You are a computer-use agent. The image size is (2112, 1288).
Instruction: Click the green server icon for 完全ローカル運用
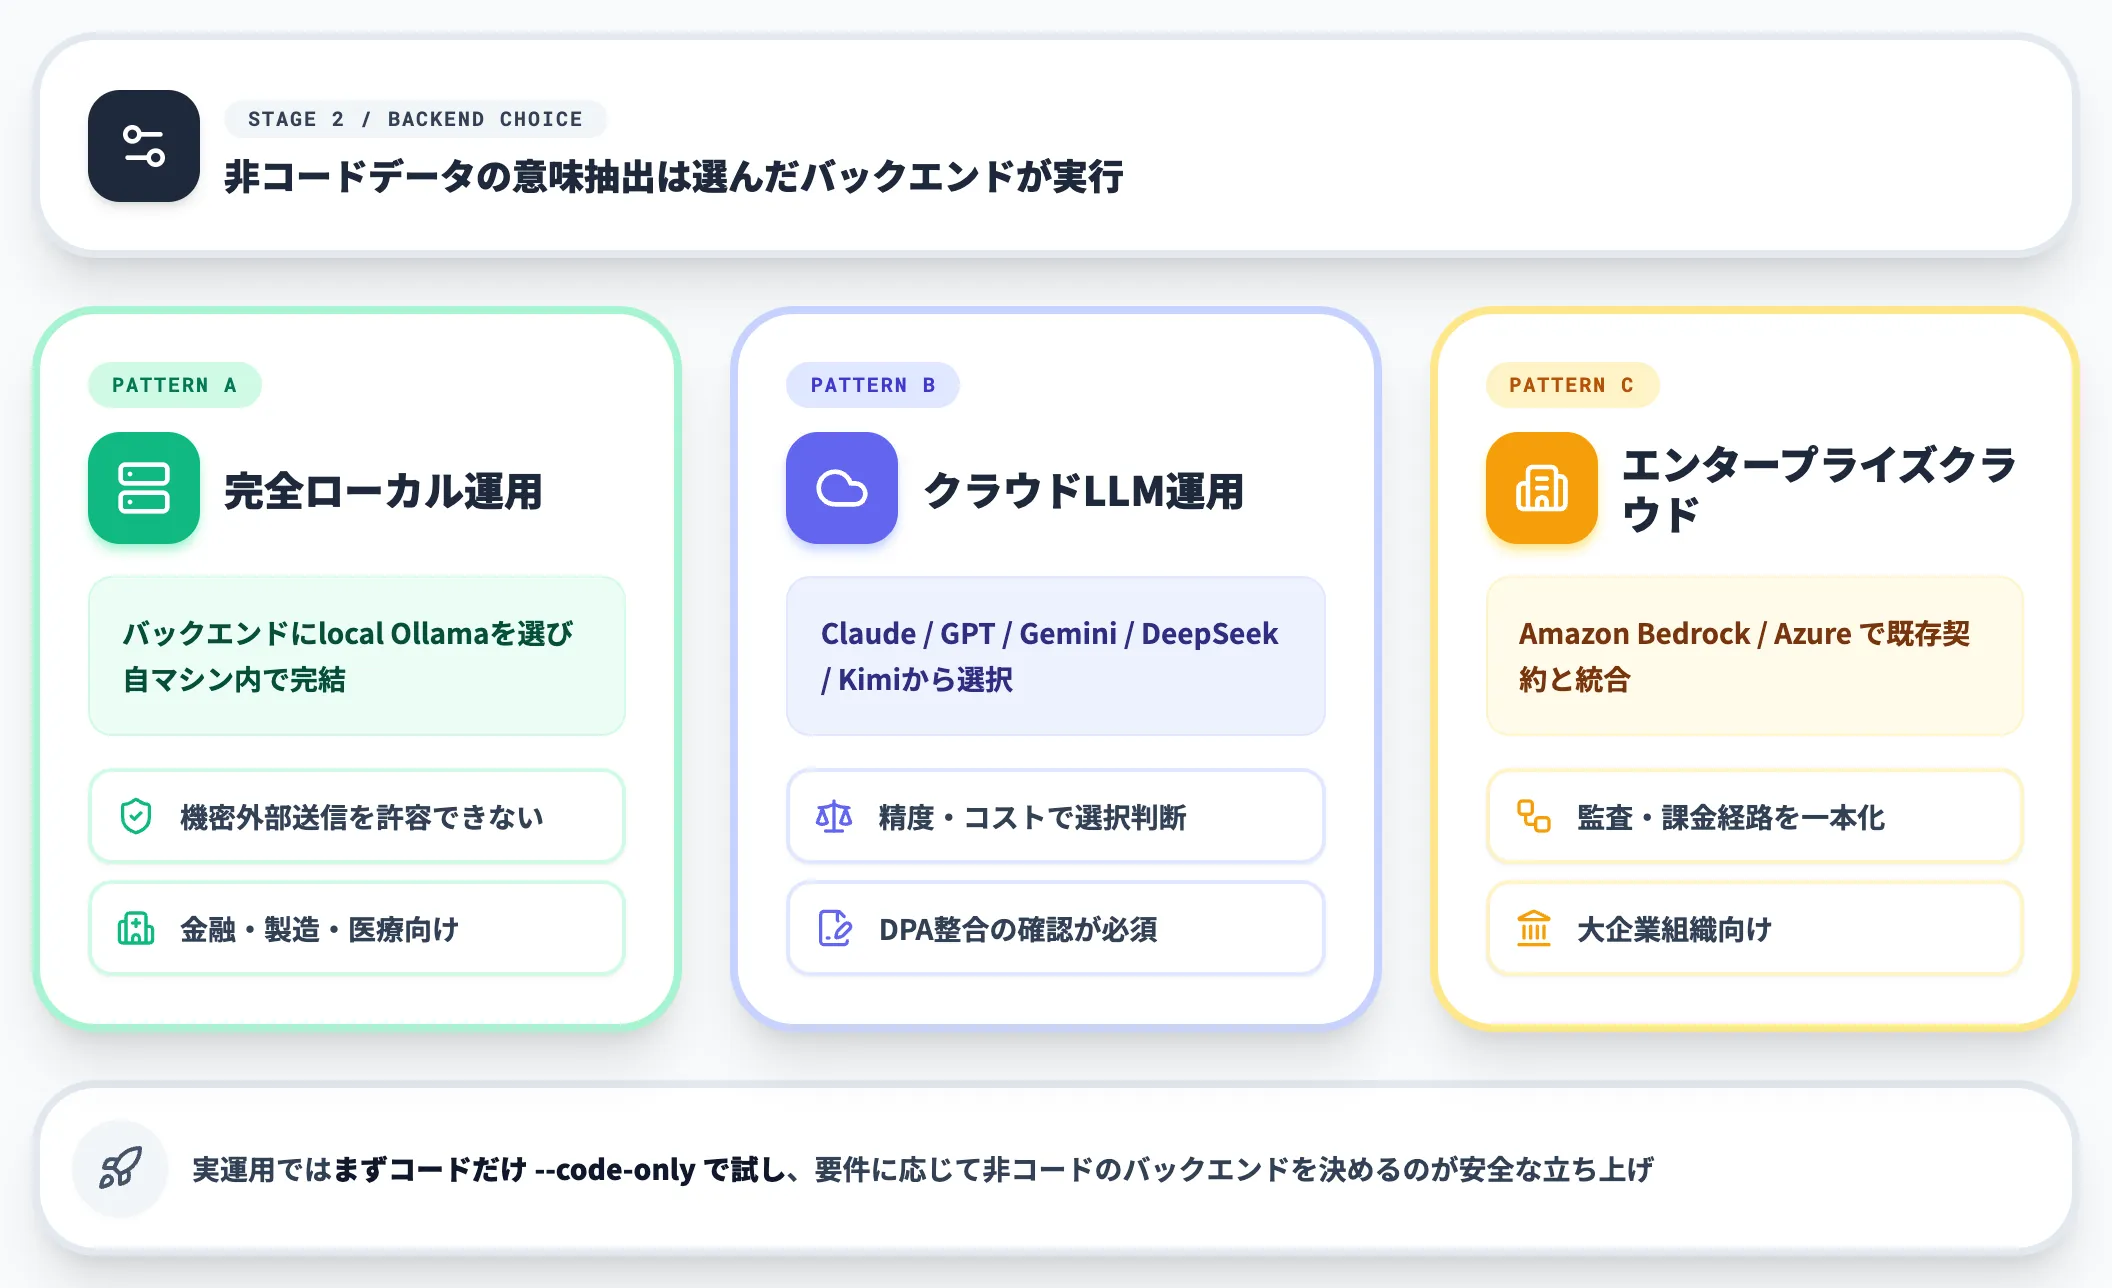coord(144,488)
